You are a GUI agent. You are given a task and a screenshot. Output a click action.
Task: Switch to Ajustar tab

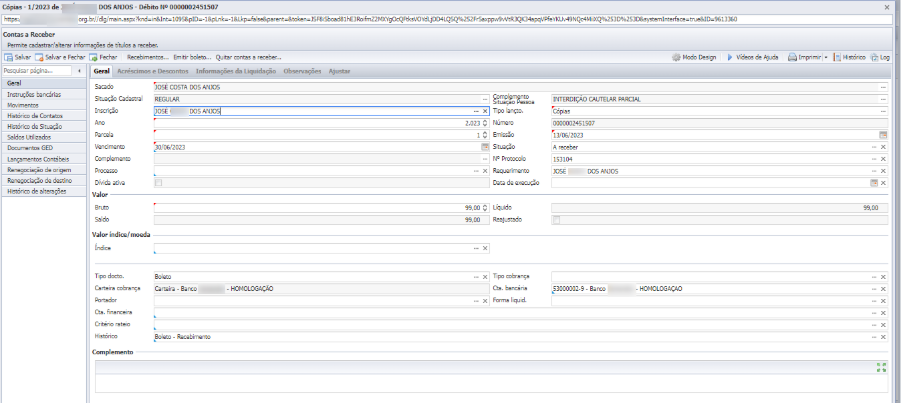(339, 71)
